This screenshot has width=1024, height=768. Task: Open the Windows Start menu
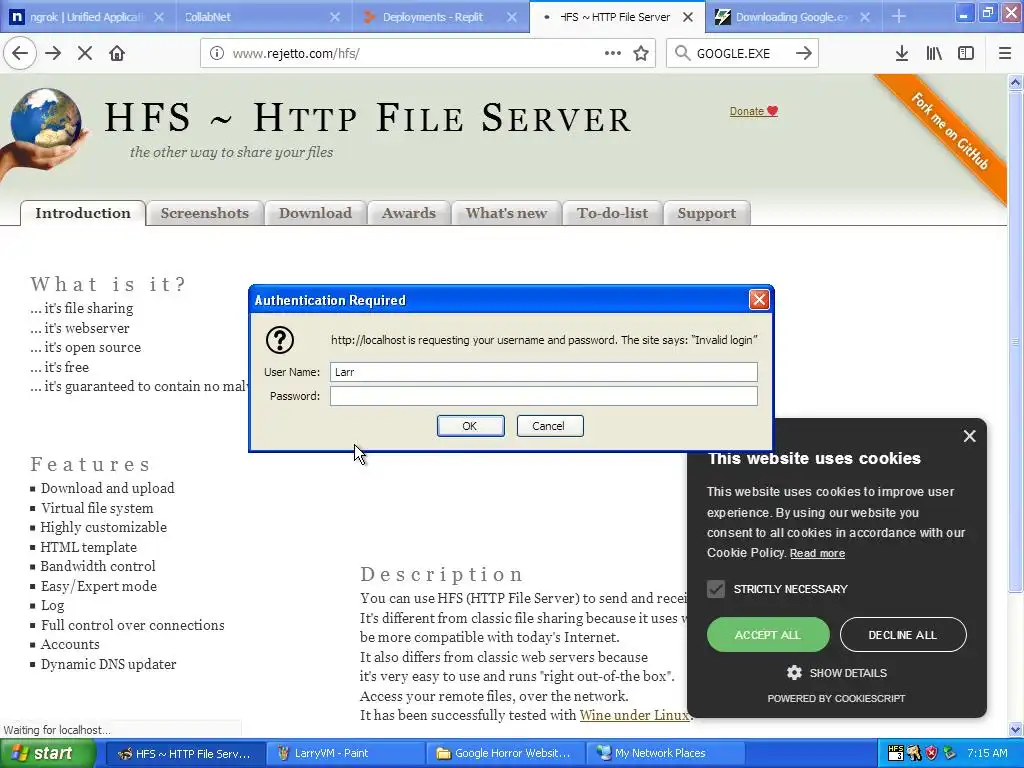point(48,753)
